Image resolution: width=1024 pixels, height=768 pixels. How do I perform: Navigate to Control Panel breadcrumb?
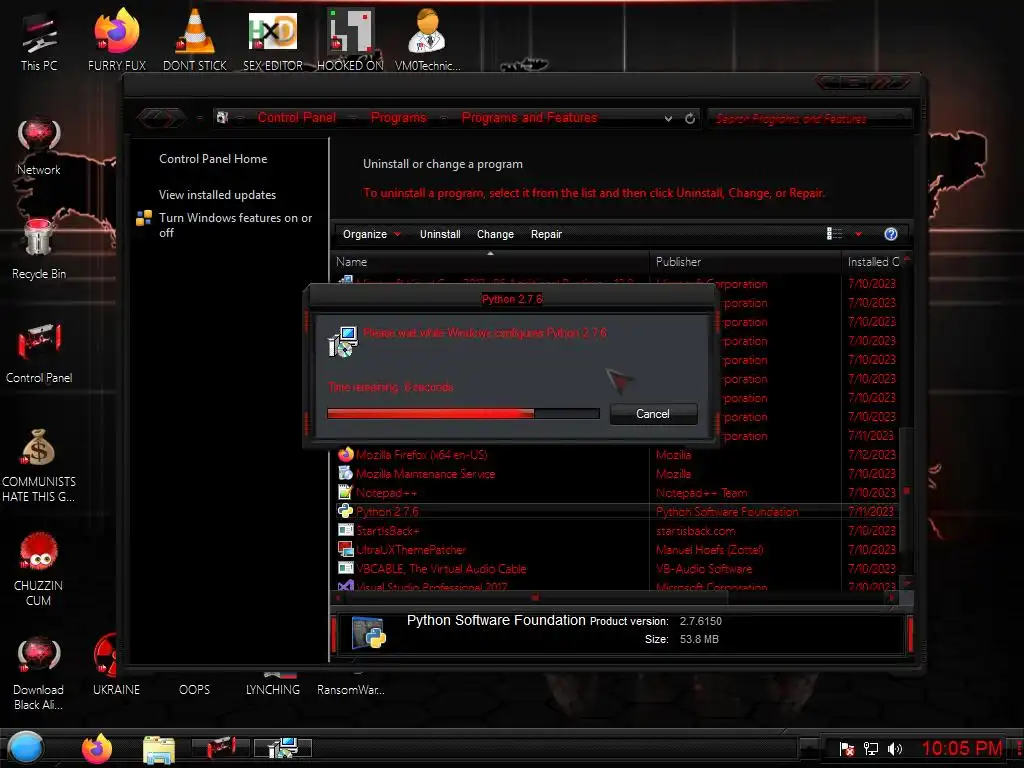[296, 118]
